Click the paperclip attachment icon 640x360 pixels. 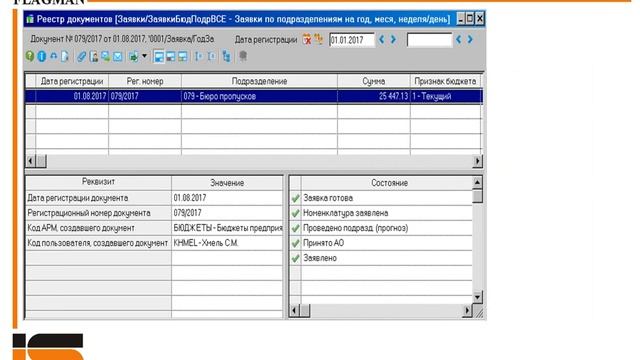82,56
